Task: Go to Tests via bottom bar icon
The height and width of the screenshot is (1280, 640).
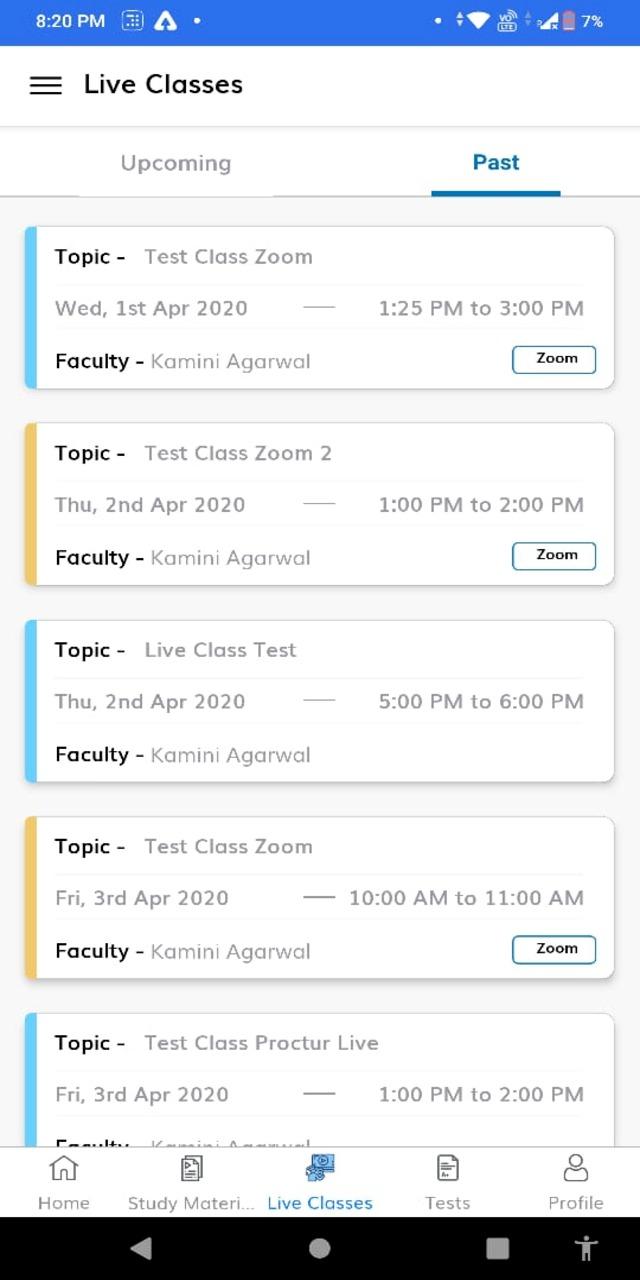Action: click(x=447, y=1168)
